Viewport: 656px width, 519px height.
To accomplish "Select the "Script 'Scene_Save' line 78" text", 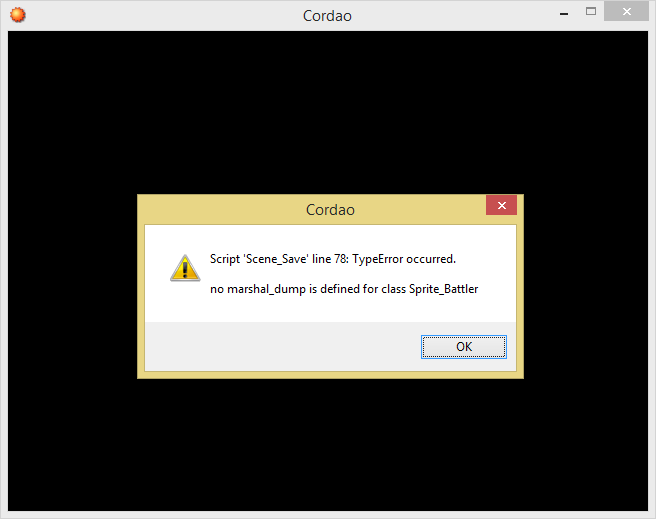I will (x=279, y=259).
